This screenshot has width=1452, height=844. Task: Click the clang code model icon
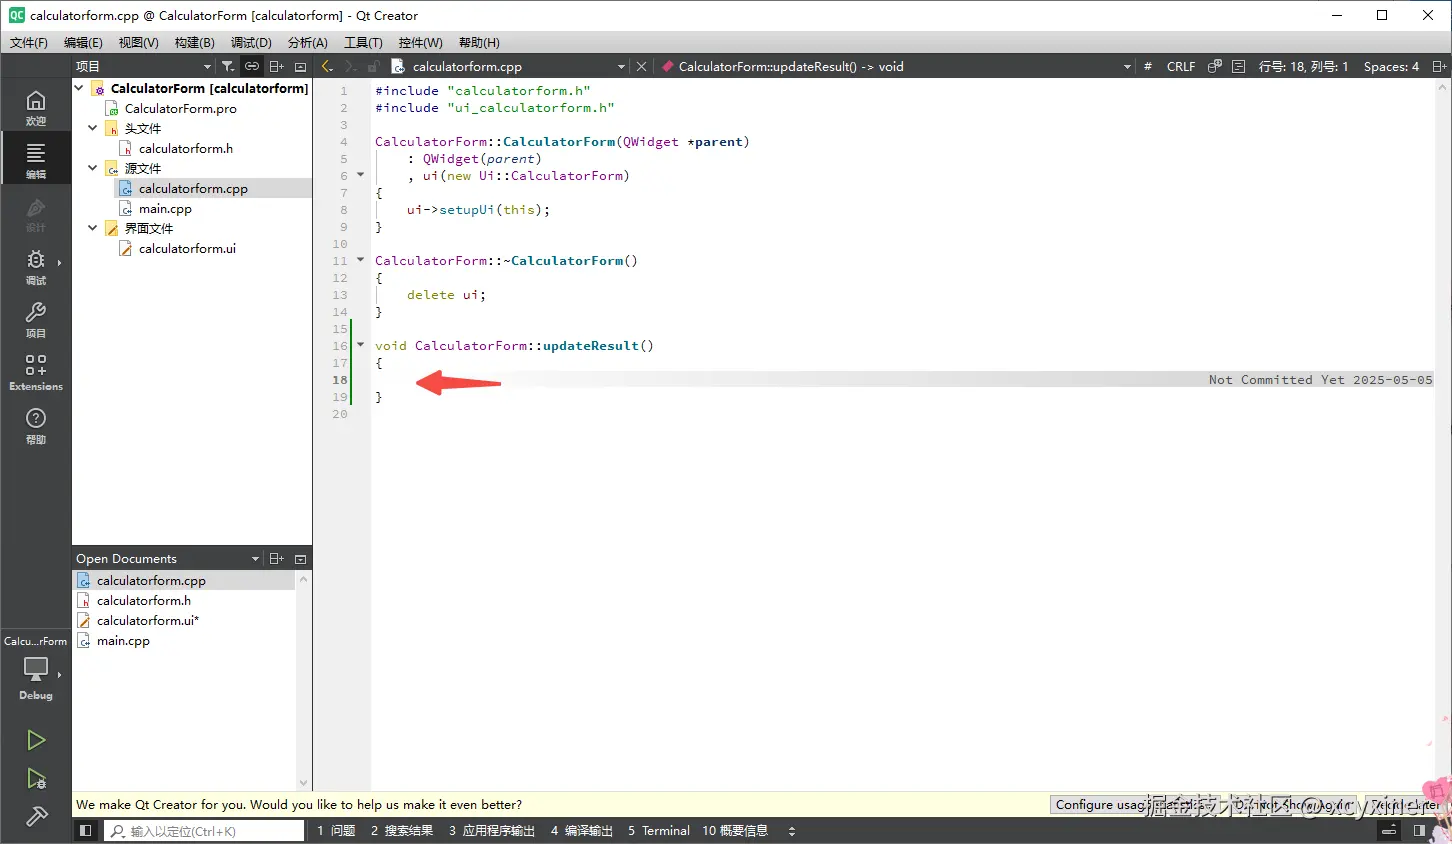pos(1215,66)
